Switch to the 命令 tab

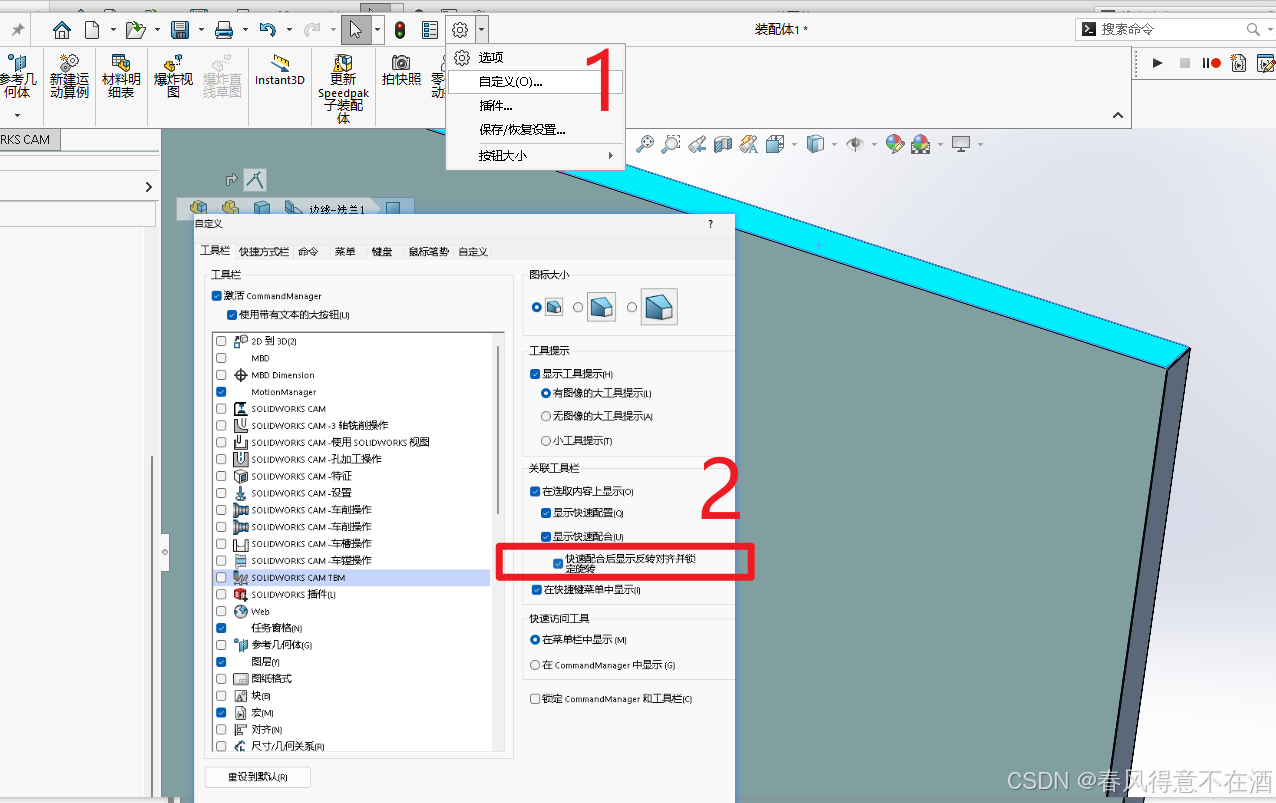308,252
